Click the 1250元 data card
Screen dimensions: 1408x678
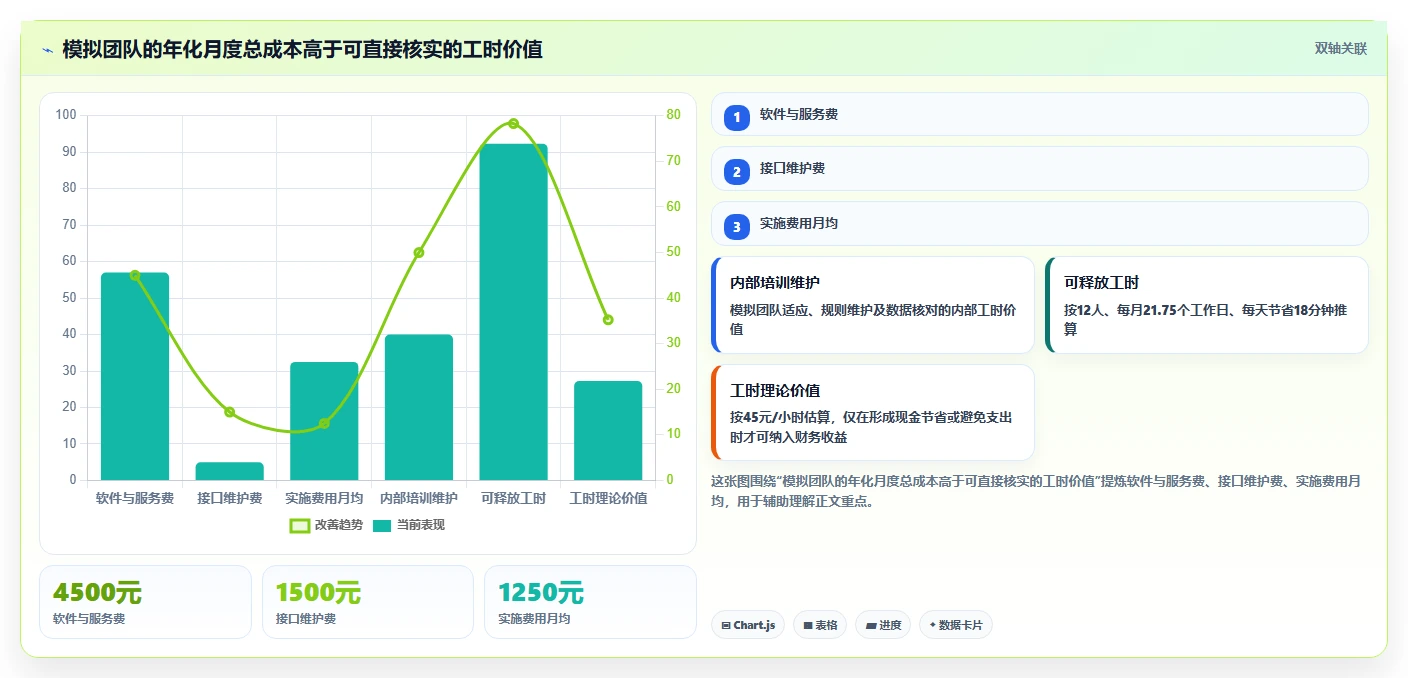pyautogui.click(x=590, y=602)
